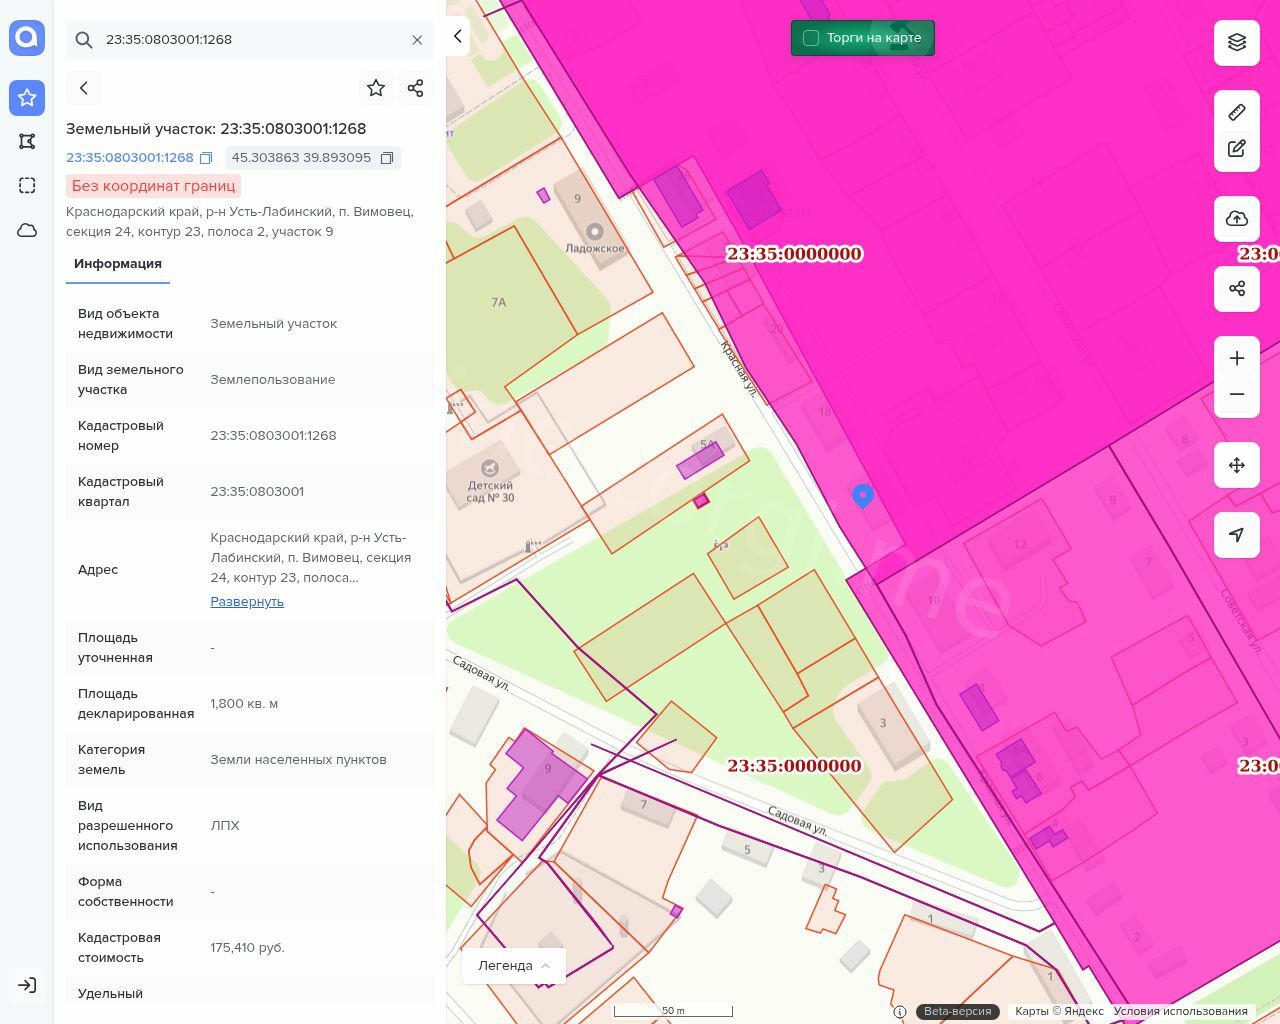1280x1024 pixels.
Task: Select the ruler measurement tool
Action: [x=1237, y=112]
